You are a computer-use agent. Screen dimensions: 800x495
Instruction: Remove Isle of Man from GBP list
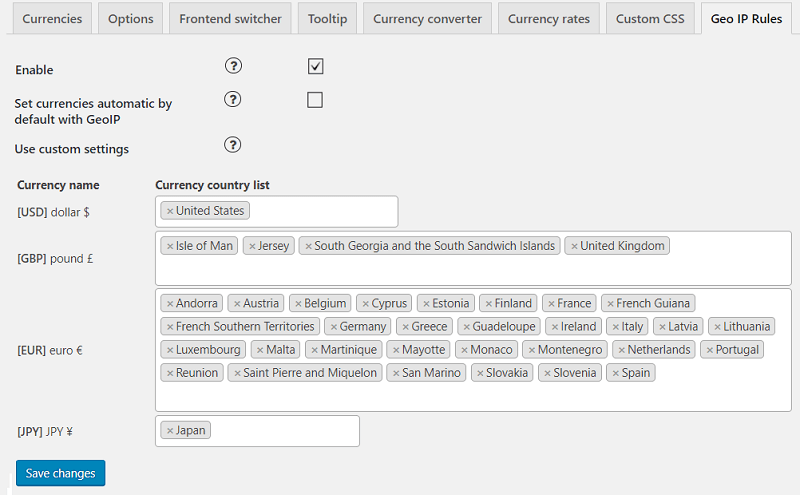click(170, 246)
